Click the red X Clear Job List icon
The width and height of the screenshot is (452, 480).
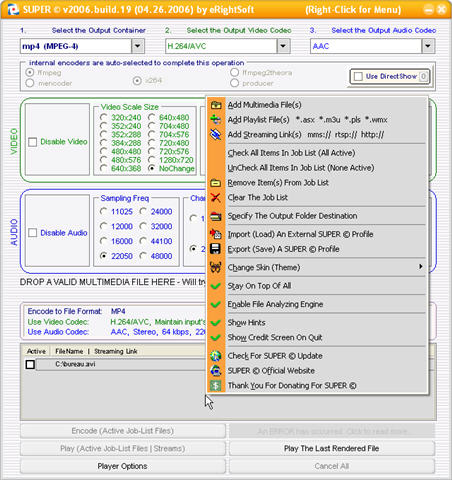pyautogui.click(x=216, y=198)
